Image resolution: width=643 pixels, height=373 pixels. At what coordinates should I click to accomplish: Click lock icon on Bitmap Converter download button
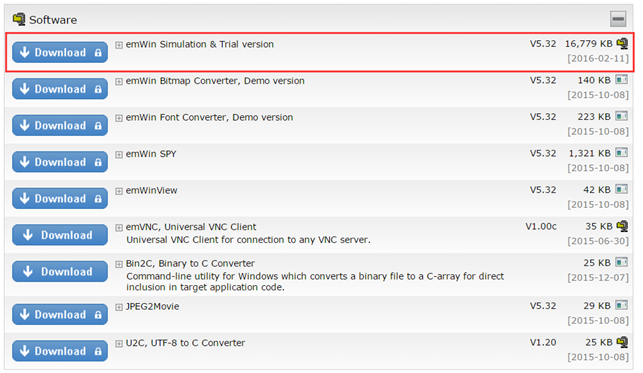98,89
